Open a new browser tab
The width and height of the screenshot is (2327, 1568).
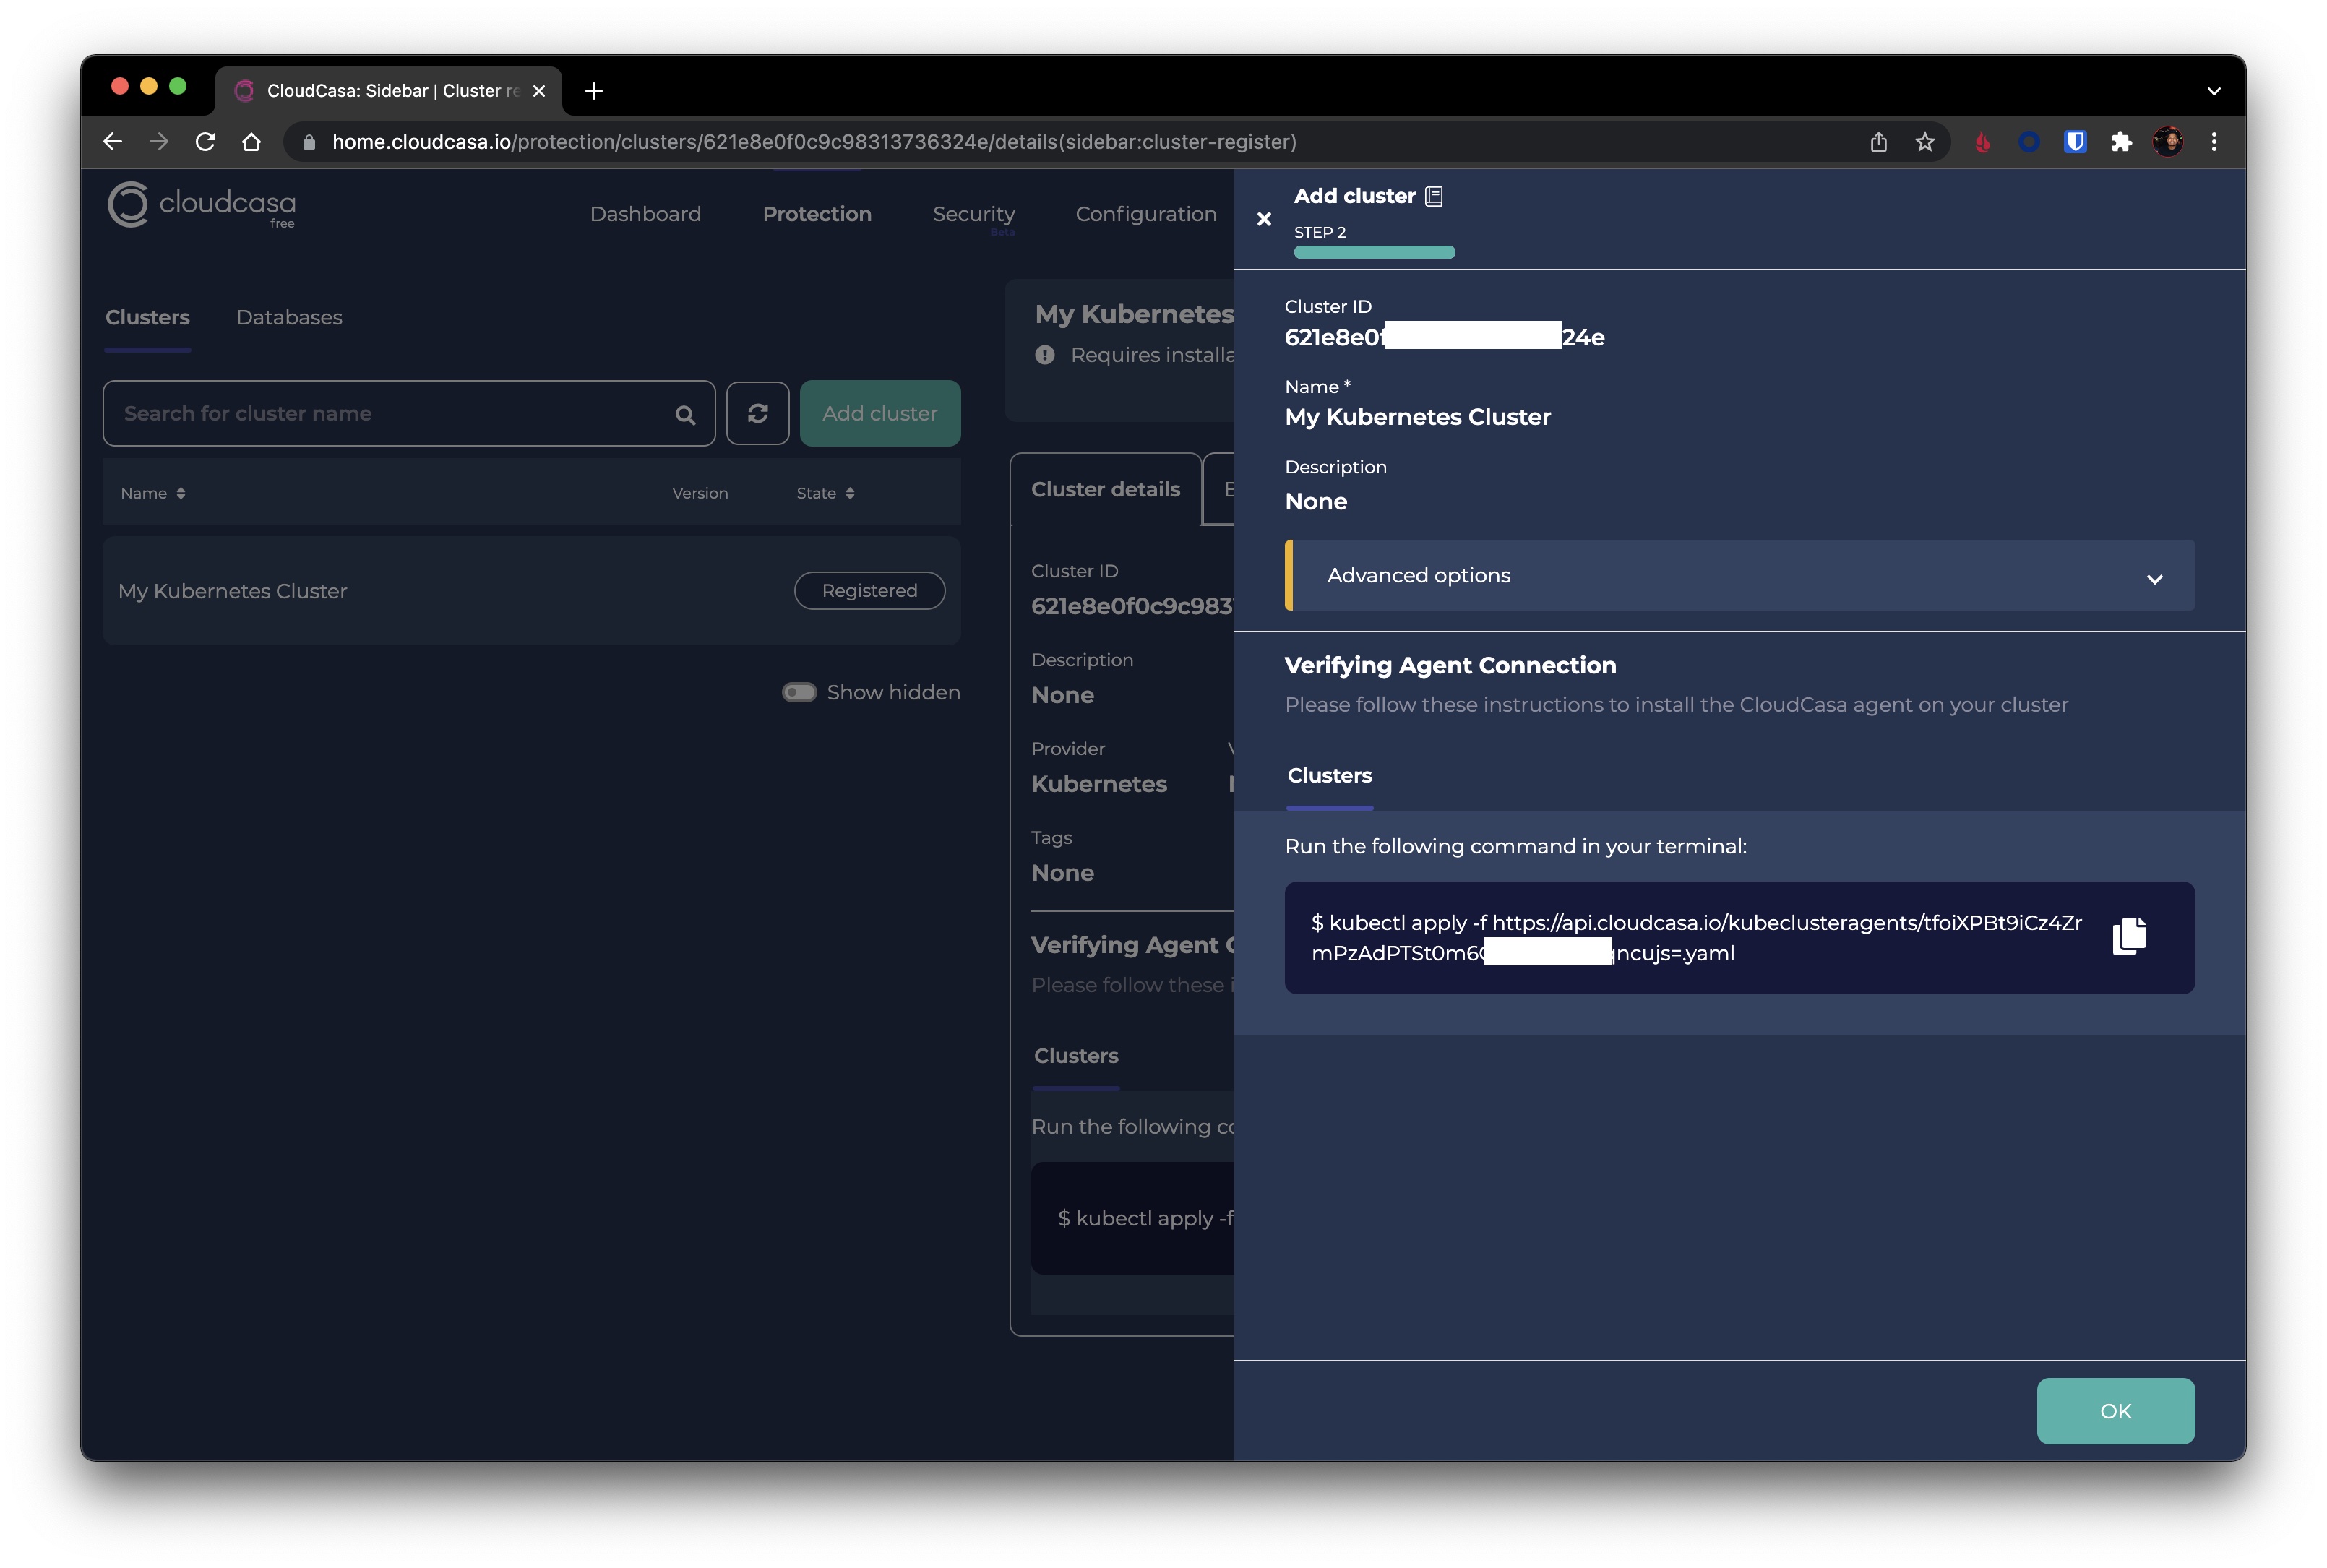(x=593, y=91)
